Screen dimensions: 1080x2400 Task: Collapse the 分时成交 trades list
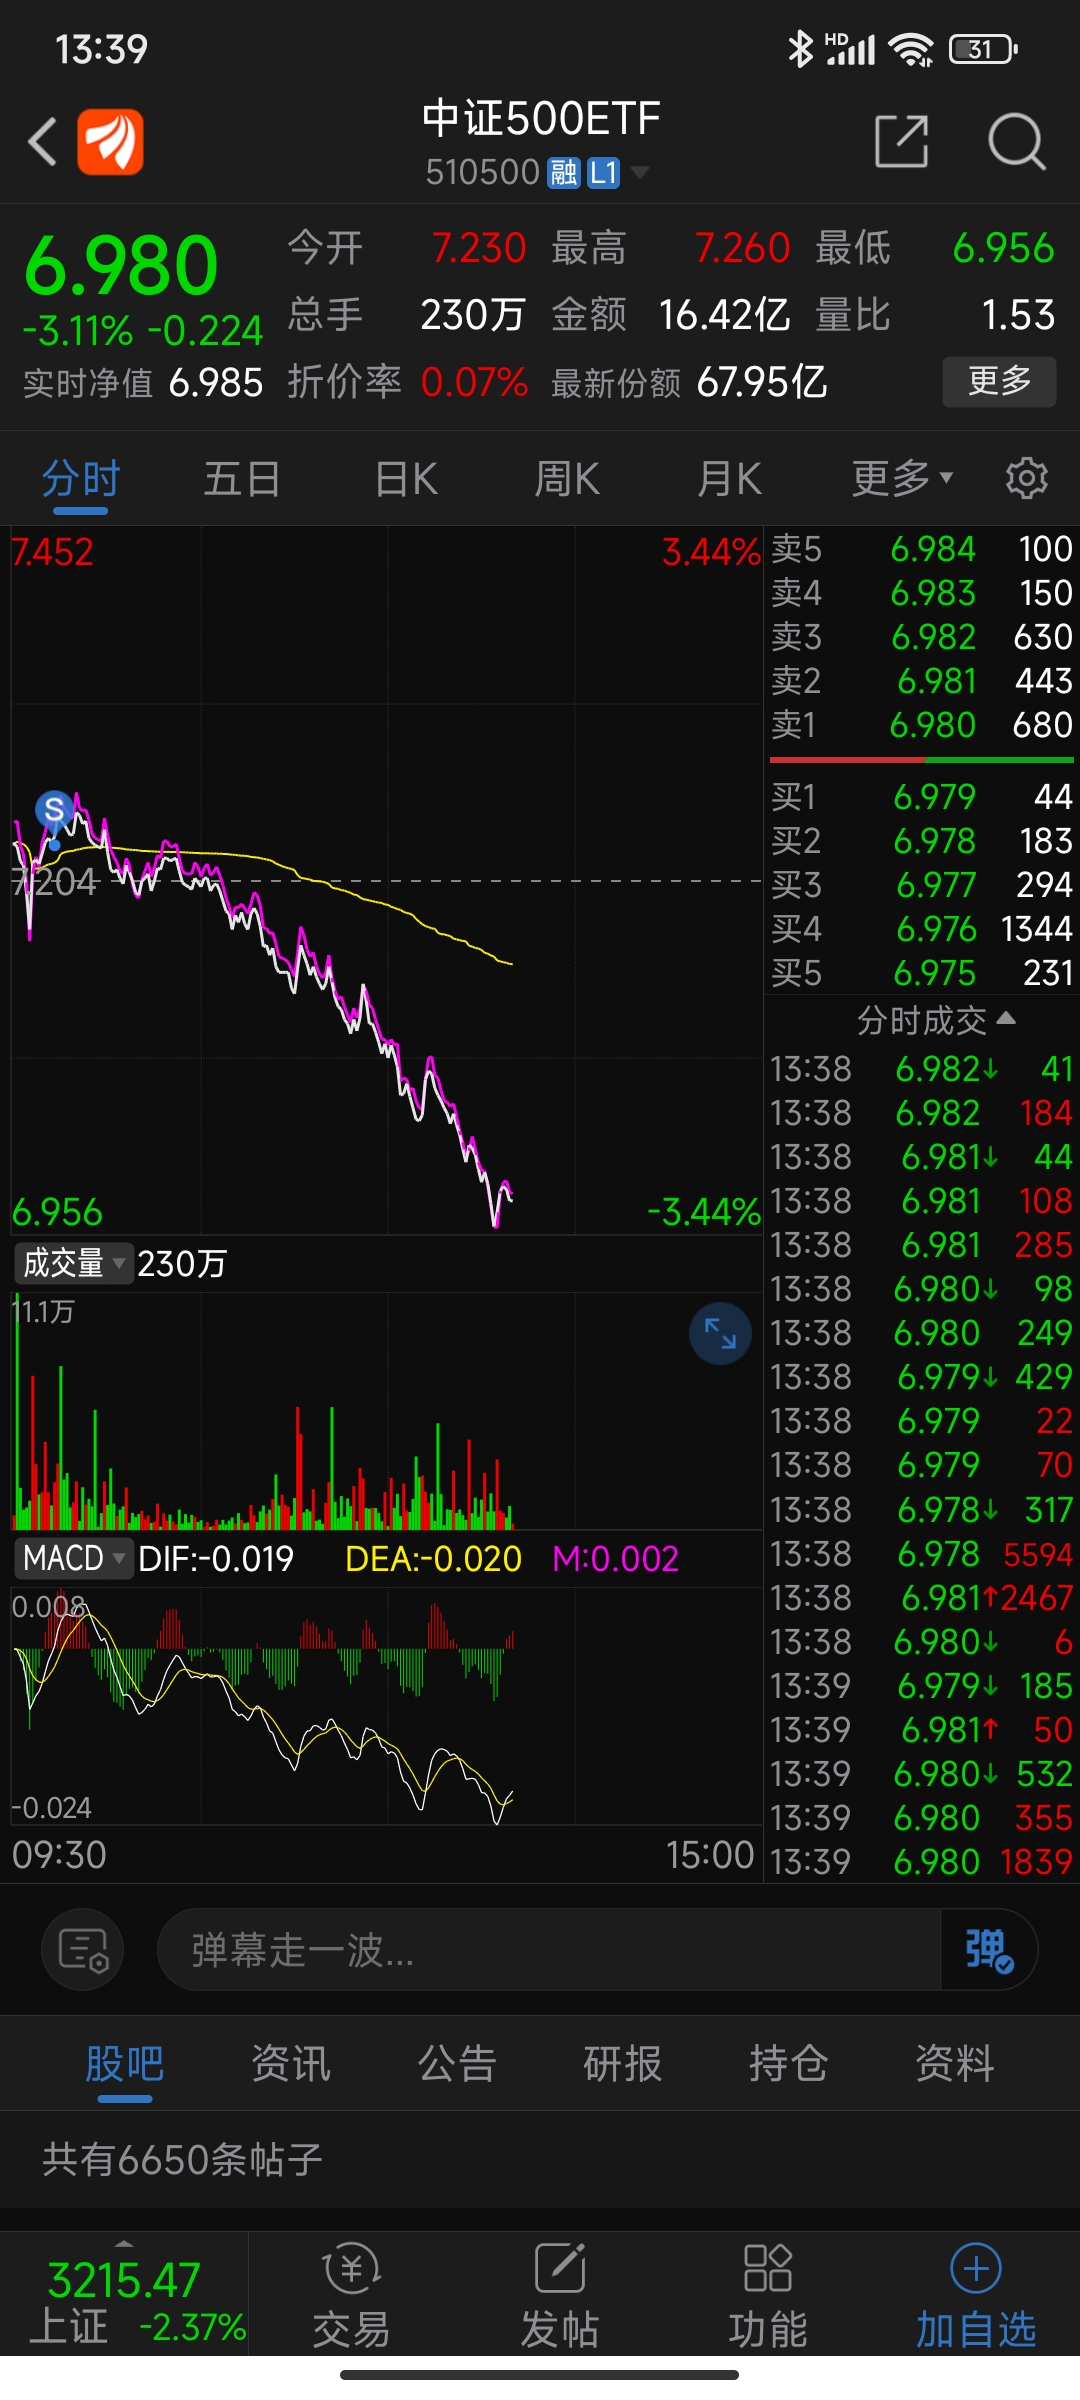click(936, 1020)
